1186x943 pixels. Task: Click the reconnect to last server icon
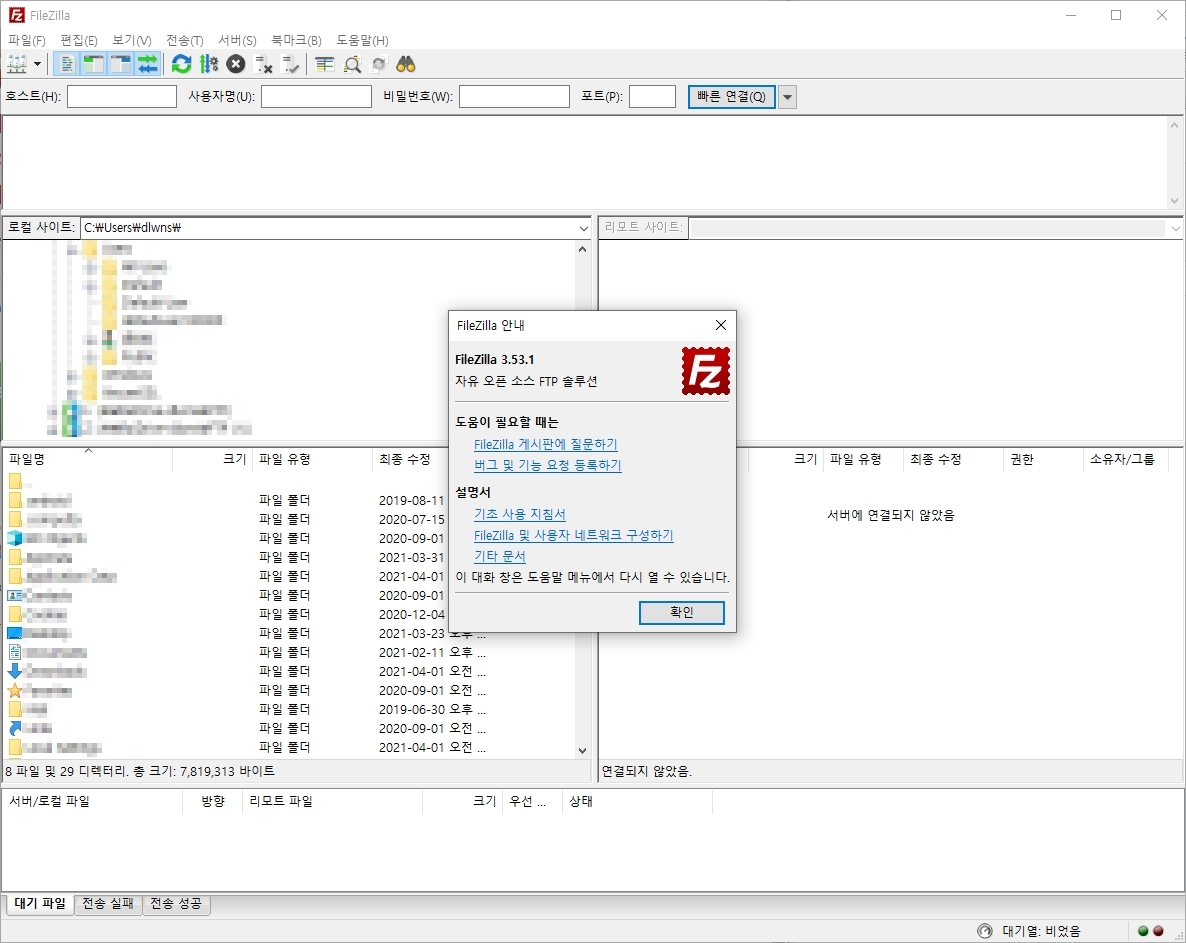click(290, 64)
